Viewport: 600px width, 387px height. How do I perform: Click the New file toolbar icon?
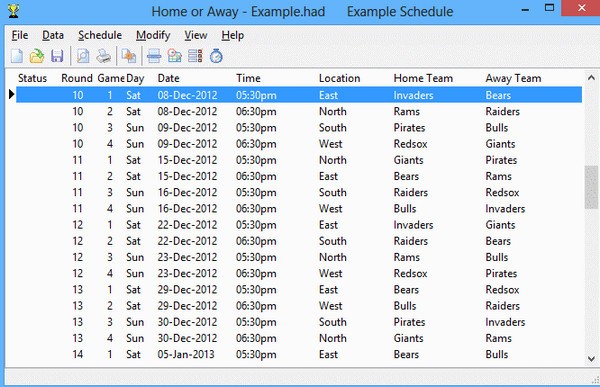tap(17, 56)
